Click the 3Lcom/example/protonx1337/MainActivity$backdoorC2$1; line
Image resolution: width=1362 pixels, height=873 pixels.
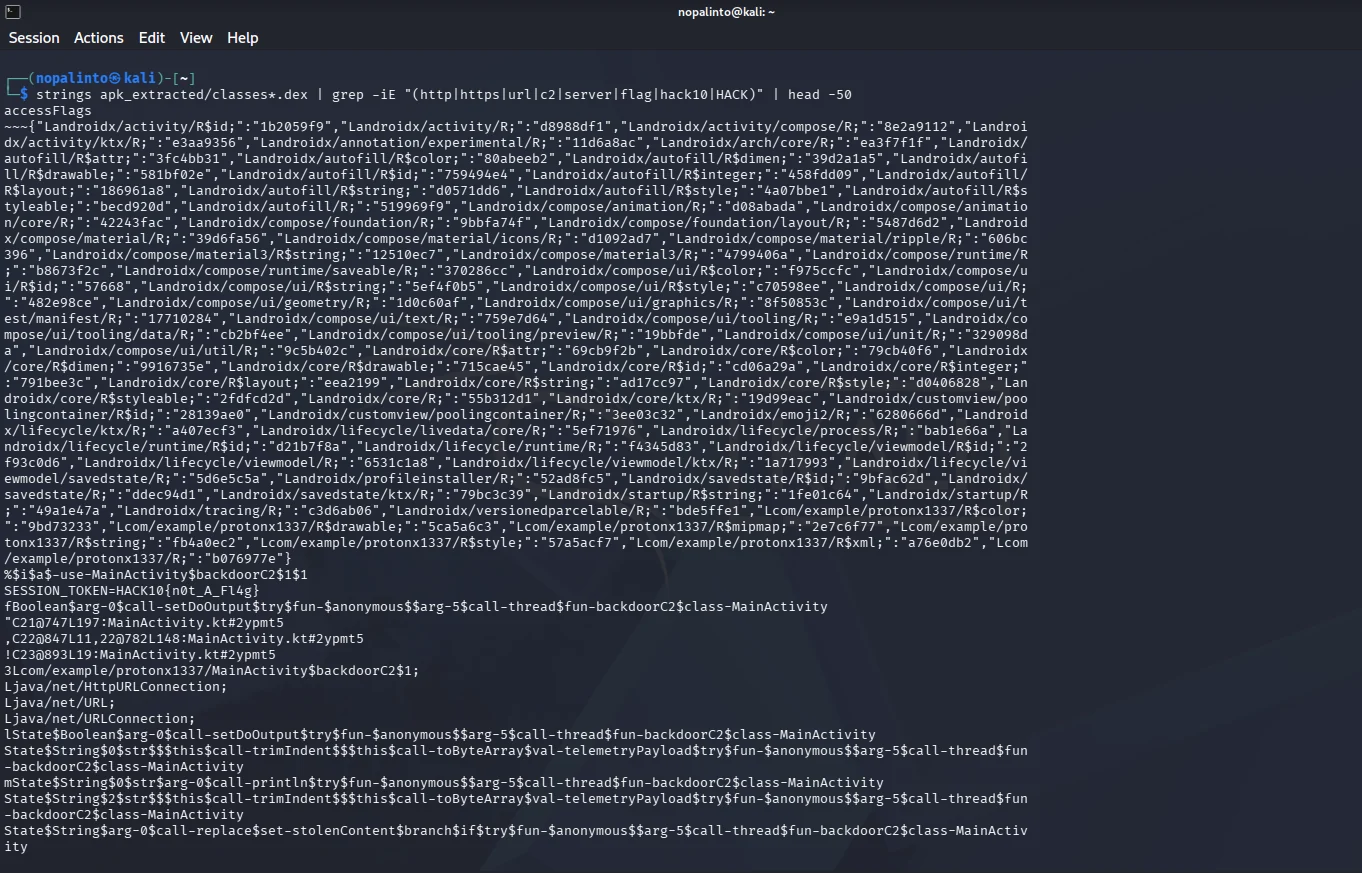(x=212, y=670)
